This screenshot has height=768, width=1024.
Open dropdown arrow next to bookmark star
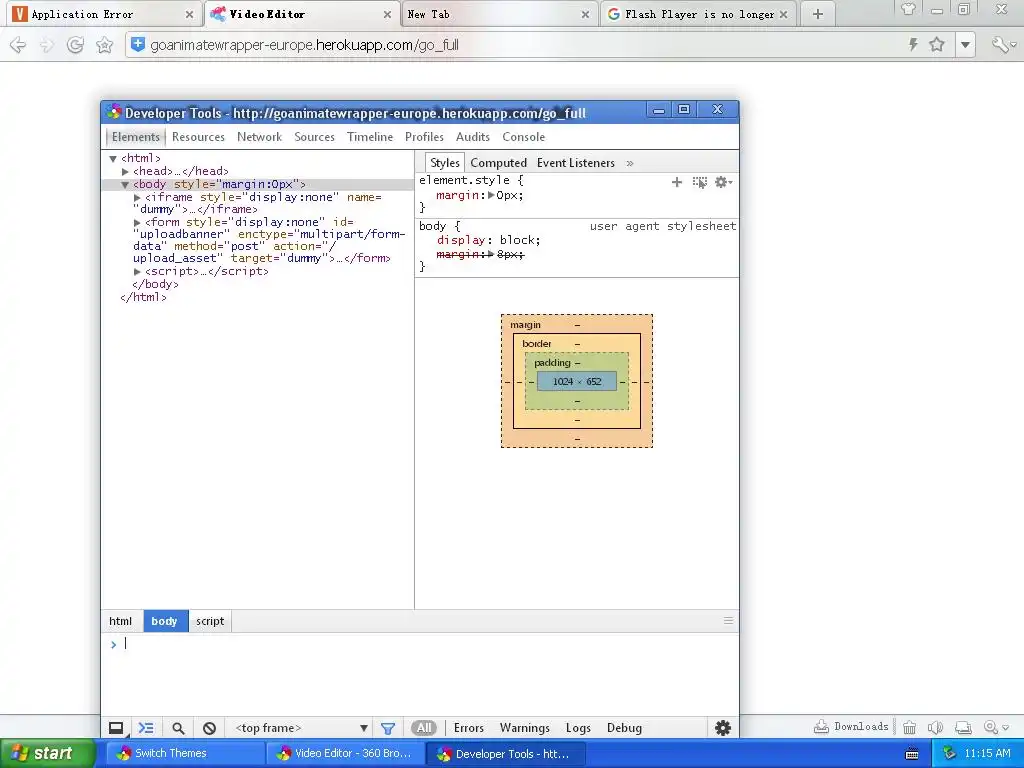pyautogui.click(x=965, y=45)
